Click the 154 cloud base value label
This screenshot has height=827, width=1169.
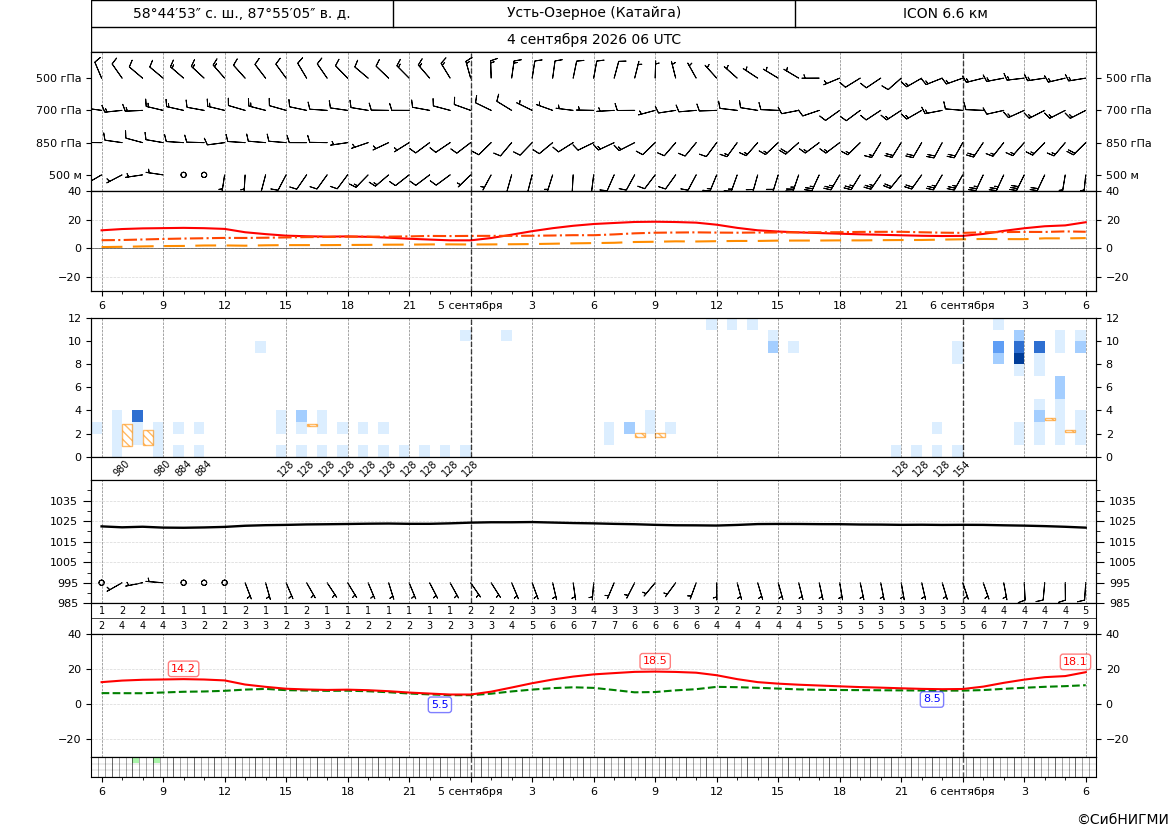(960, 469)
